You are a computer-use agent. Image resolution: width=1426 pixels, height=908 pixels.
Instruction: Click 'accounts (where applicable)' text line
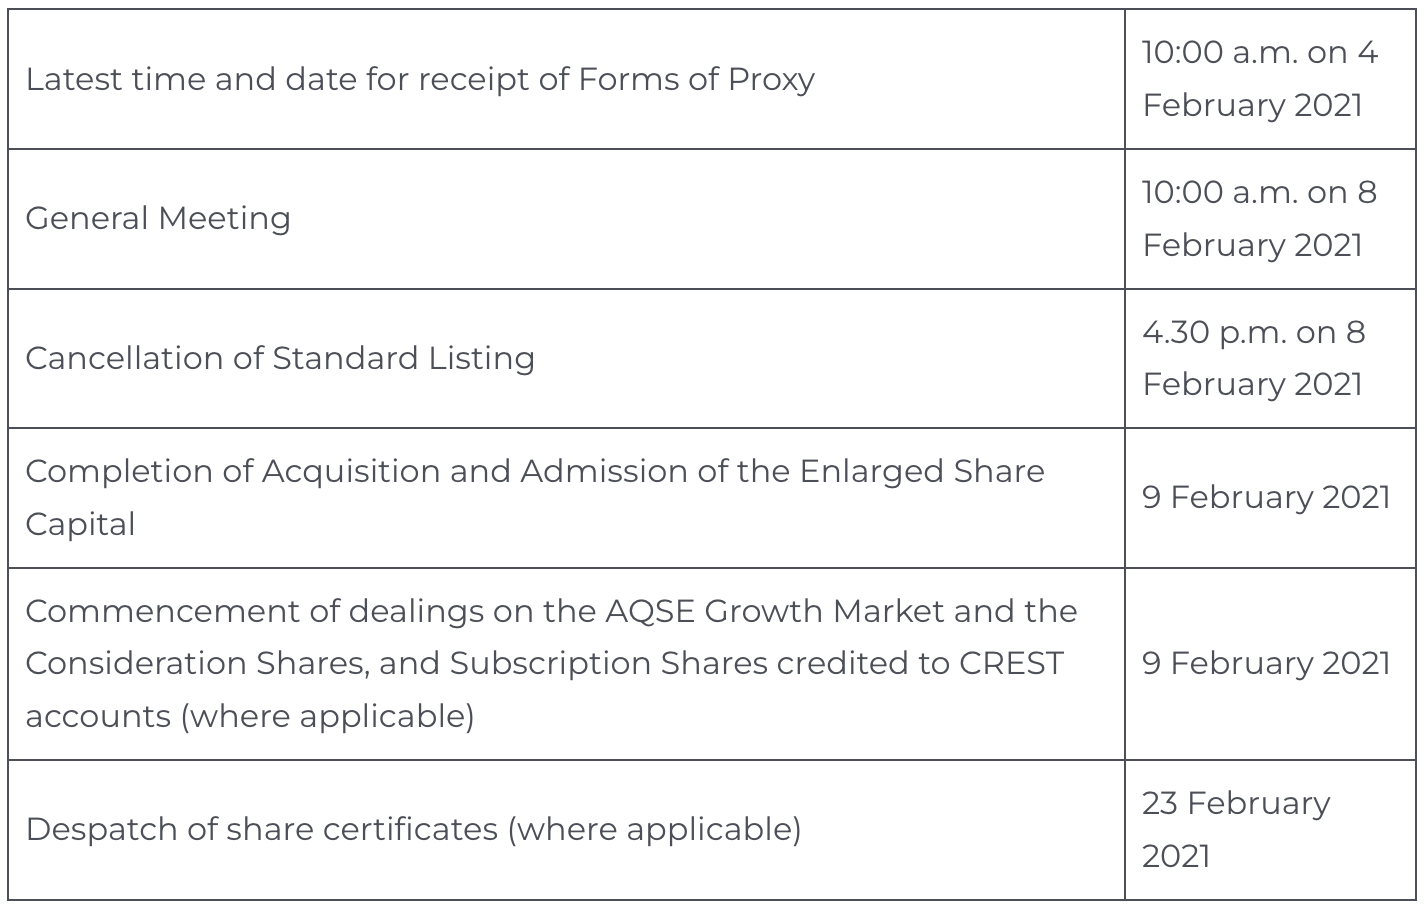(250, 716)
